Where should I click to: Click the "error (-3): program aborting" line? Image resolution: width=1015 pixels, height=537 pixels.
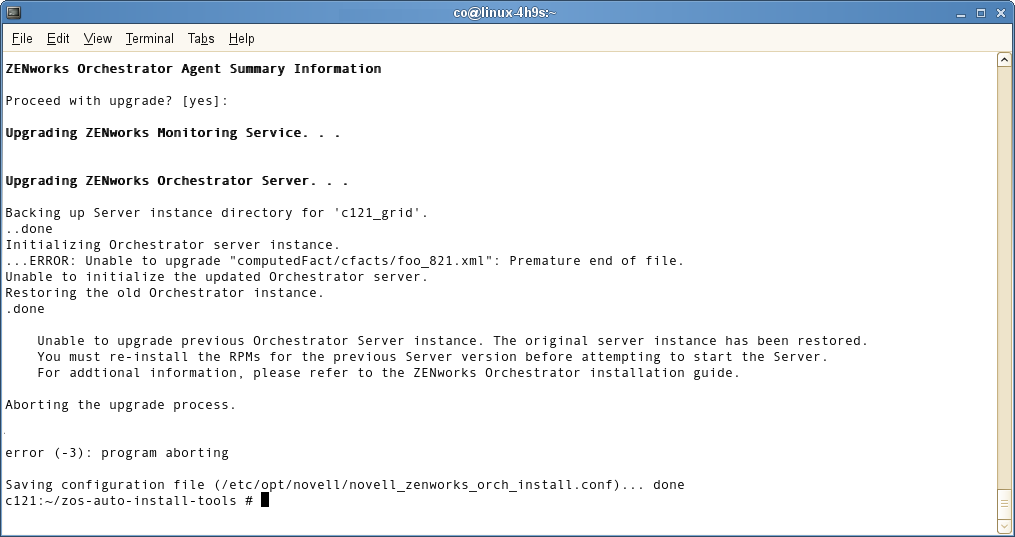[x=117, y=452]
